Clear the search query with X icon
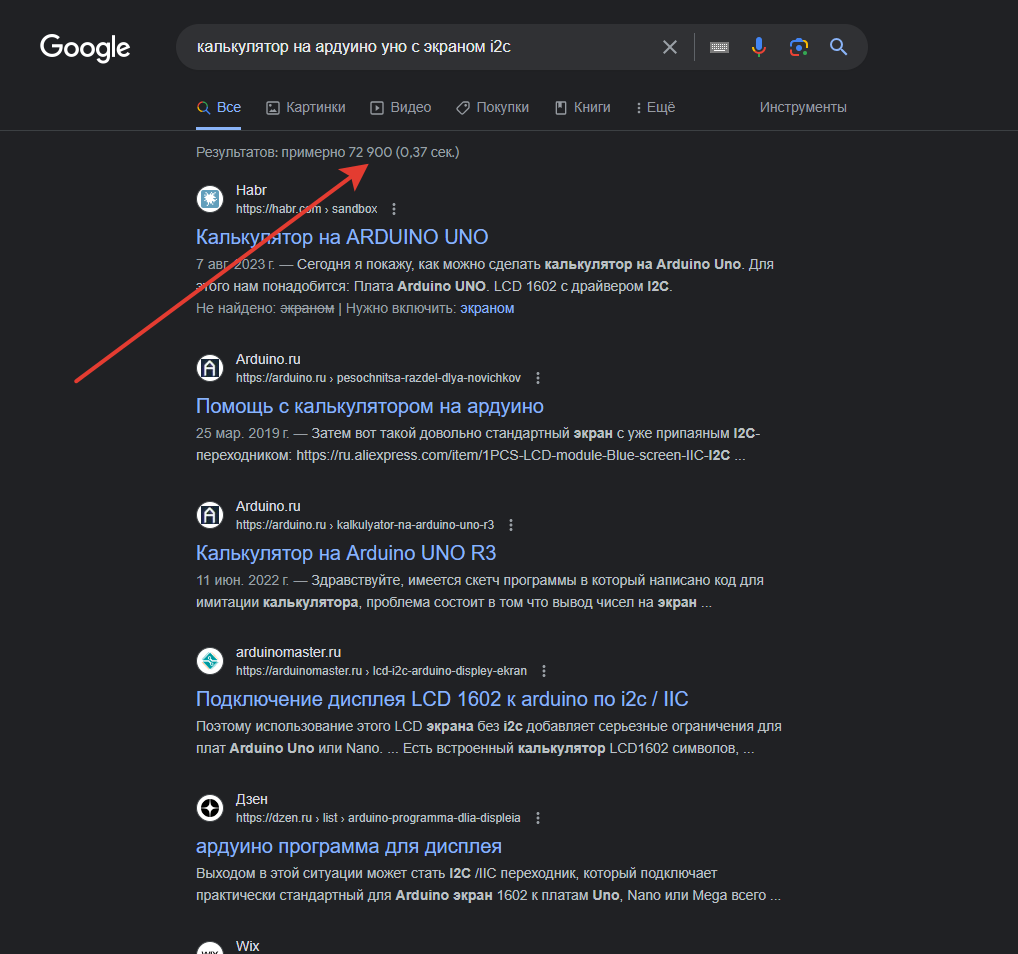This screenshot has height=954, width=1018. click(x=669, y=47)
